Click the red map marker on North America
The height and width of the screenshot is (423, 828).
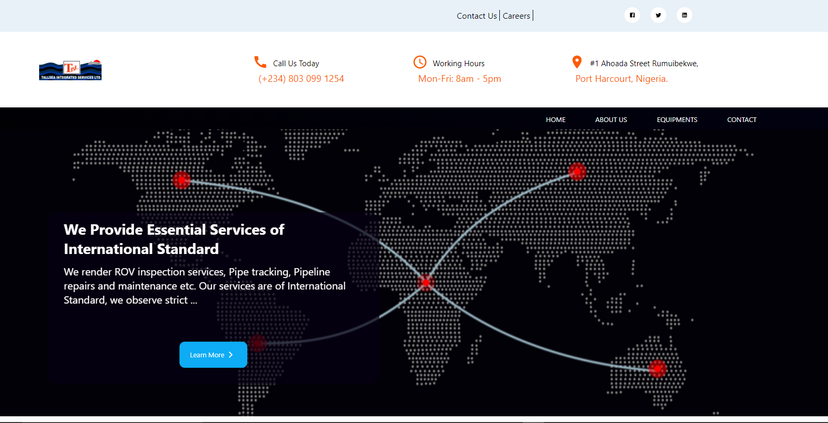click(x=181, y=180)
